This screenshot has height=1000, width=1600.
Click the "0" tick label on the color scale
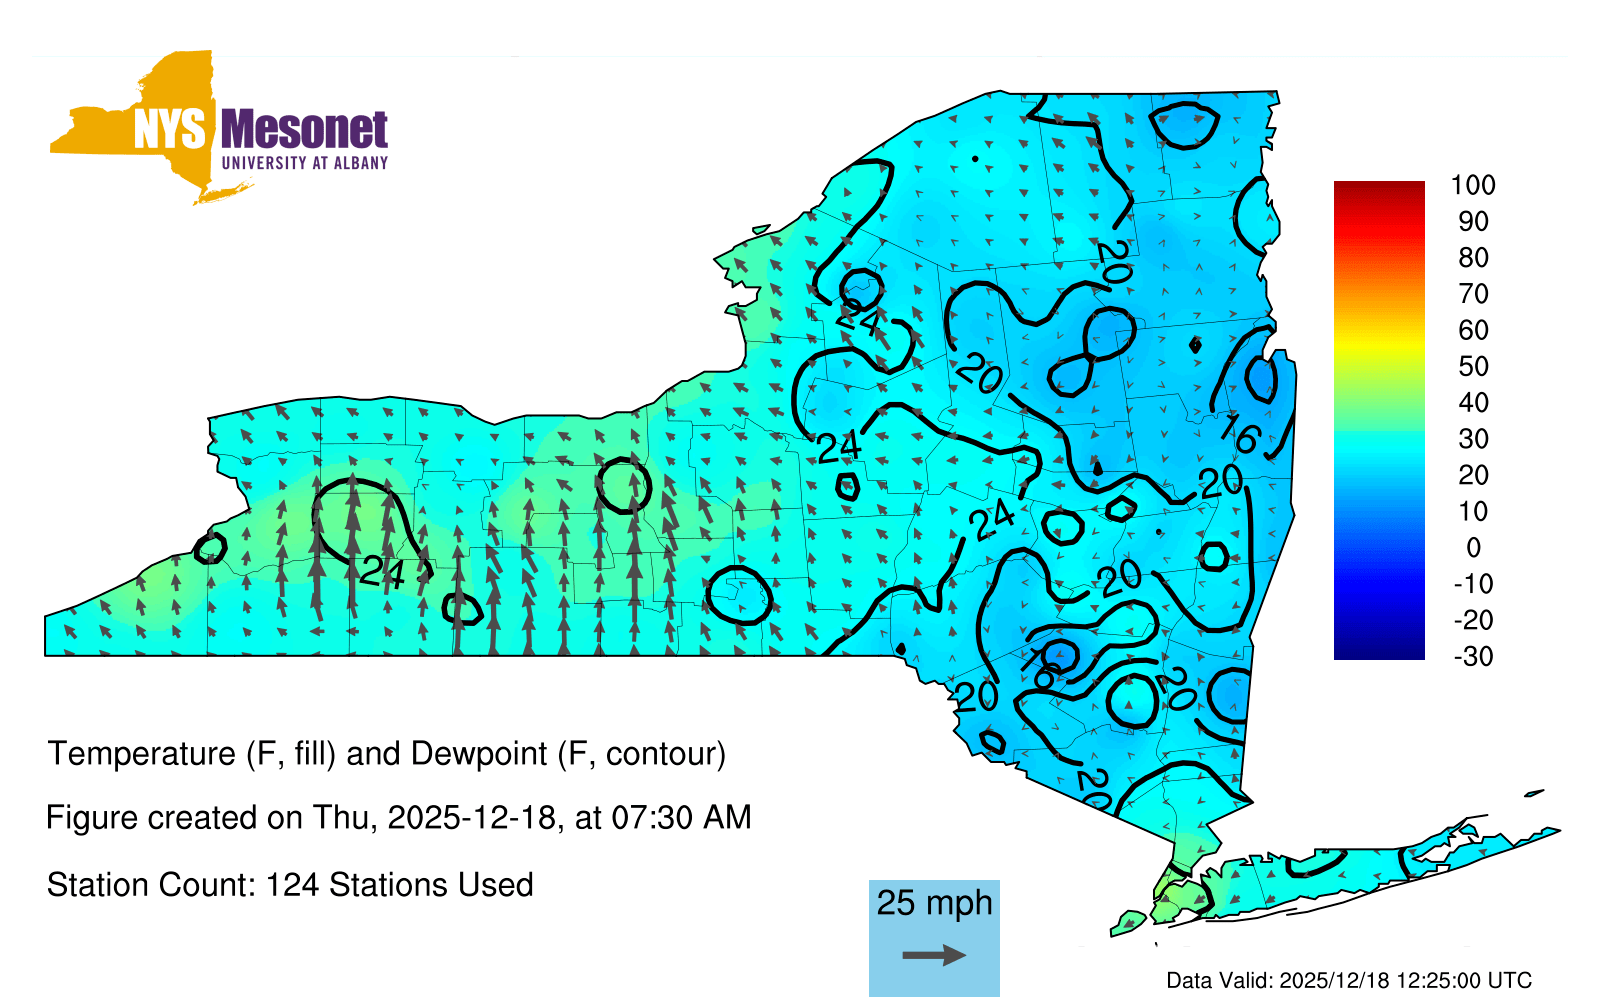point(1473,548)
